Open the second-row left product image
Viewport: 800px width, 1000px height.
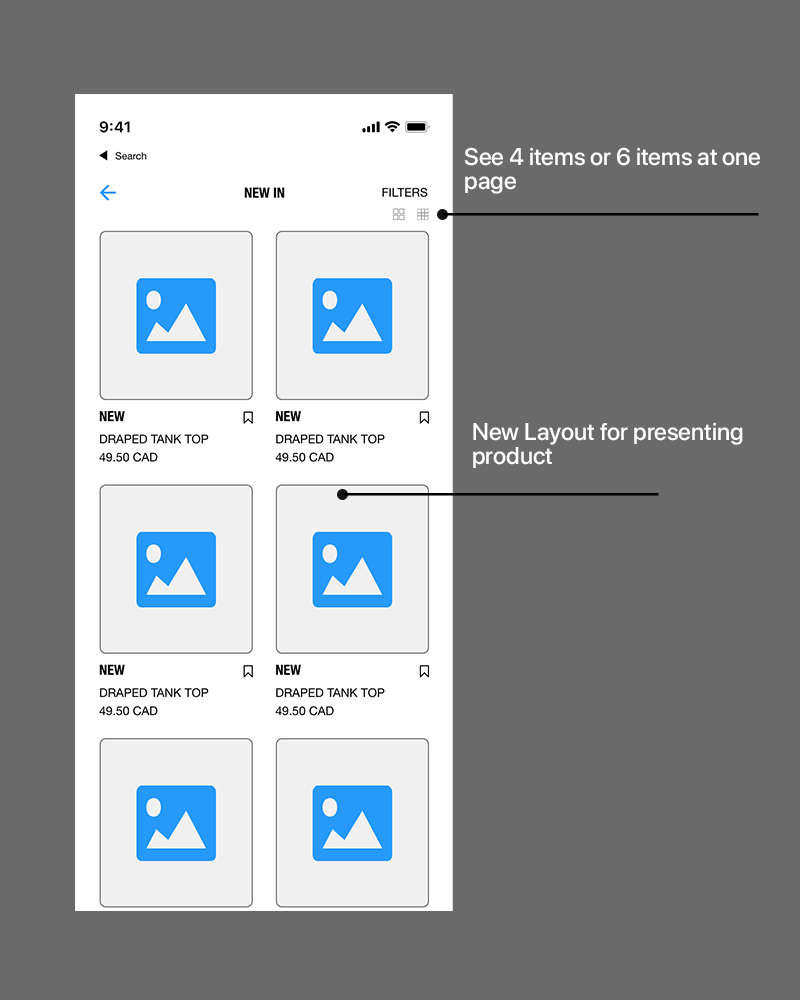coord(176,569)
